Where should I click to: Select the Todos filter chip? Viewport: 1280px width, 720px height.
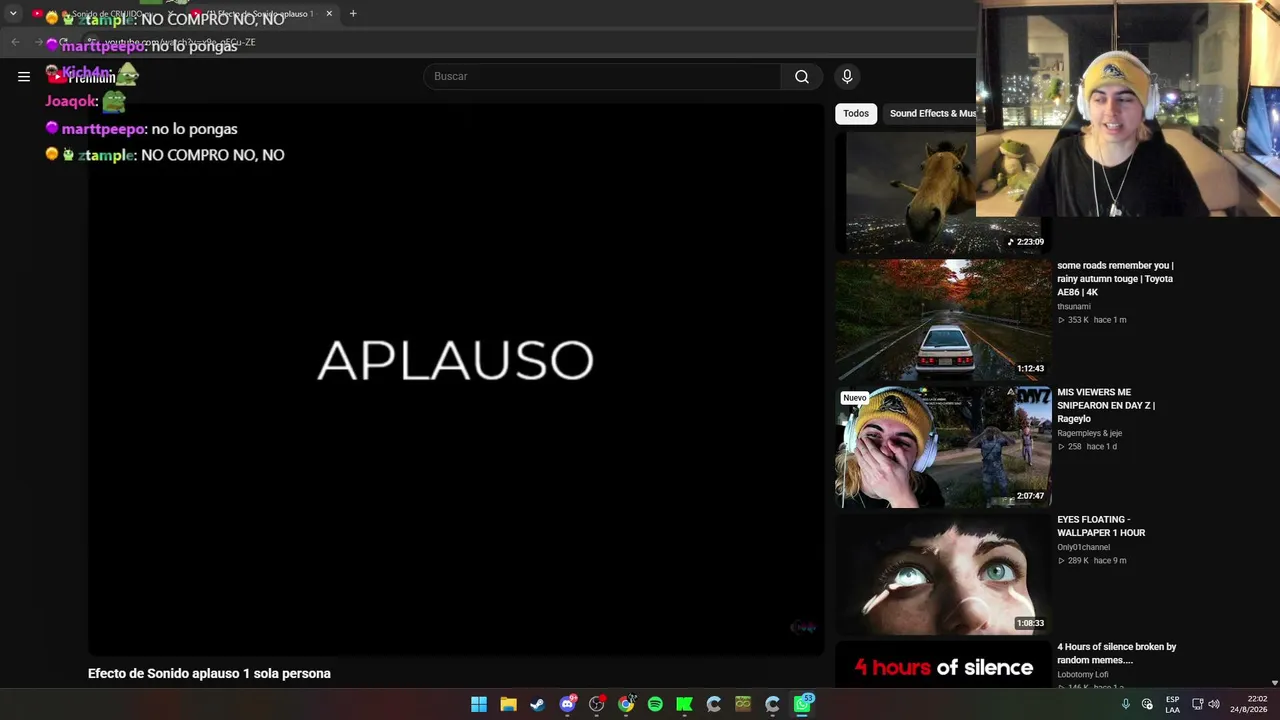[x=856, y=114]
